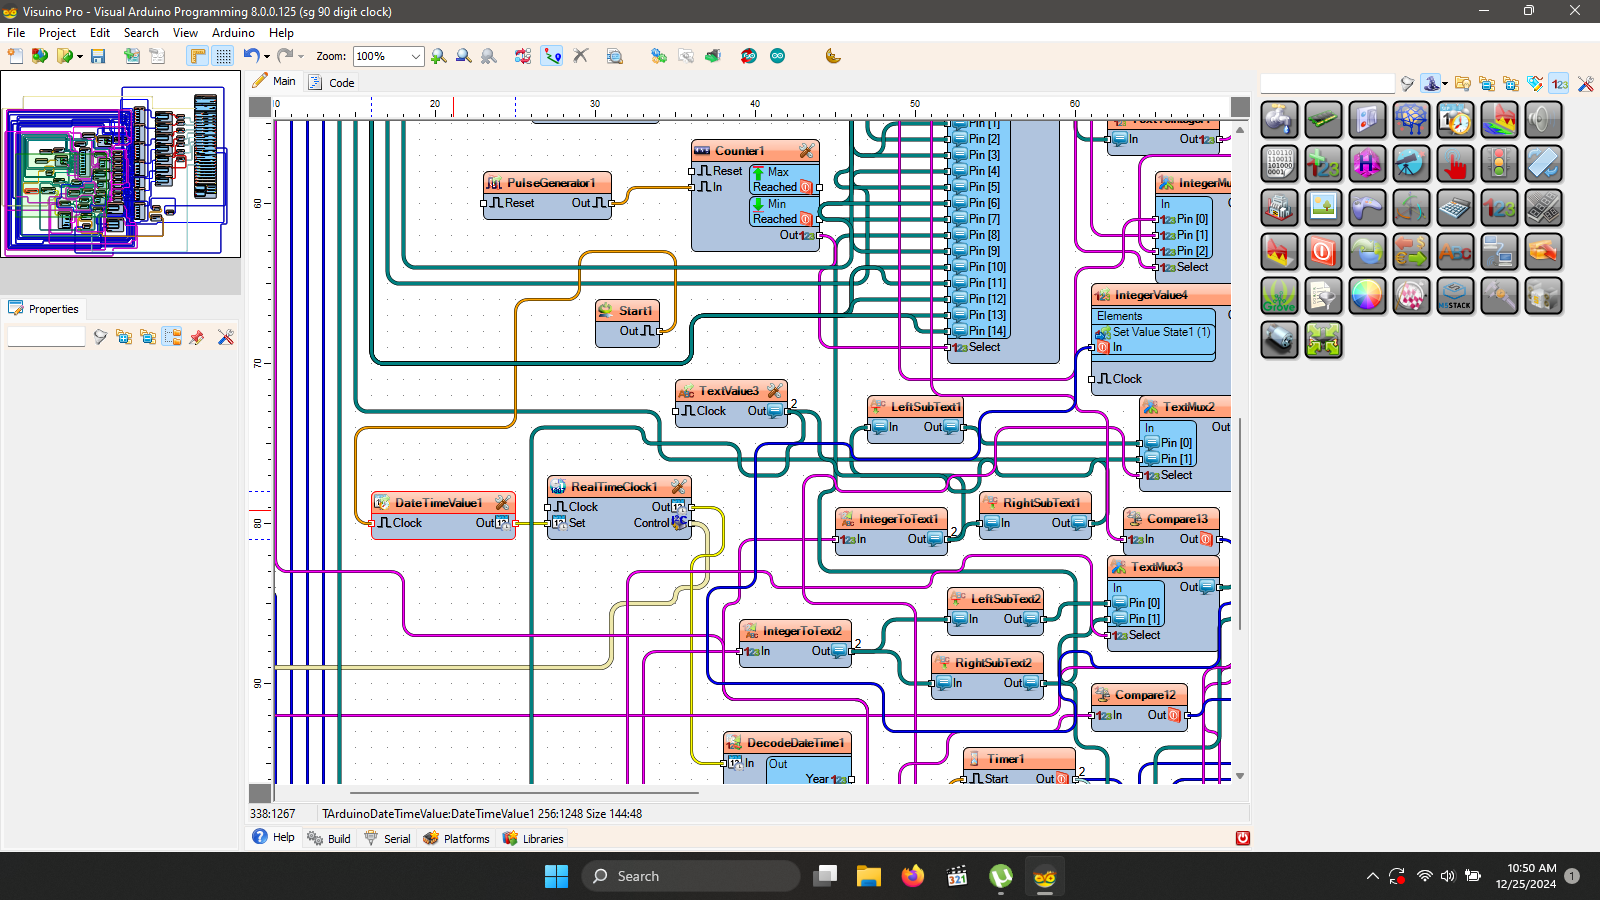Open the Undo history dropdown arrow
This screenshot has width=1600, height=900.
pos(266,57)
